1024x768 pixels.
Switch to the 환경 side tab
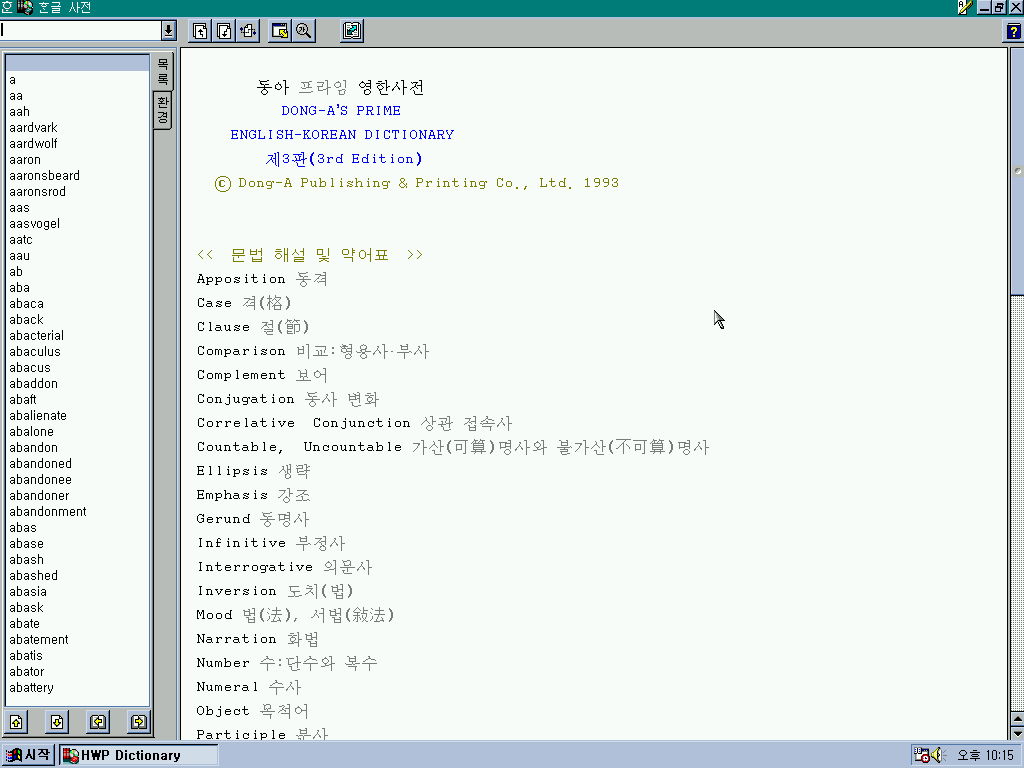click(163, 110)
